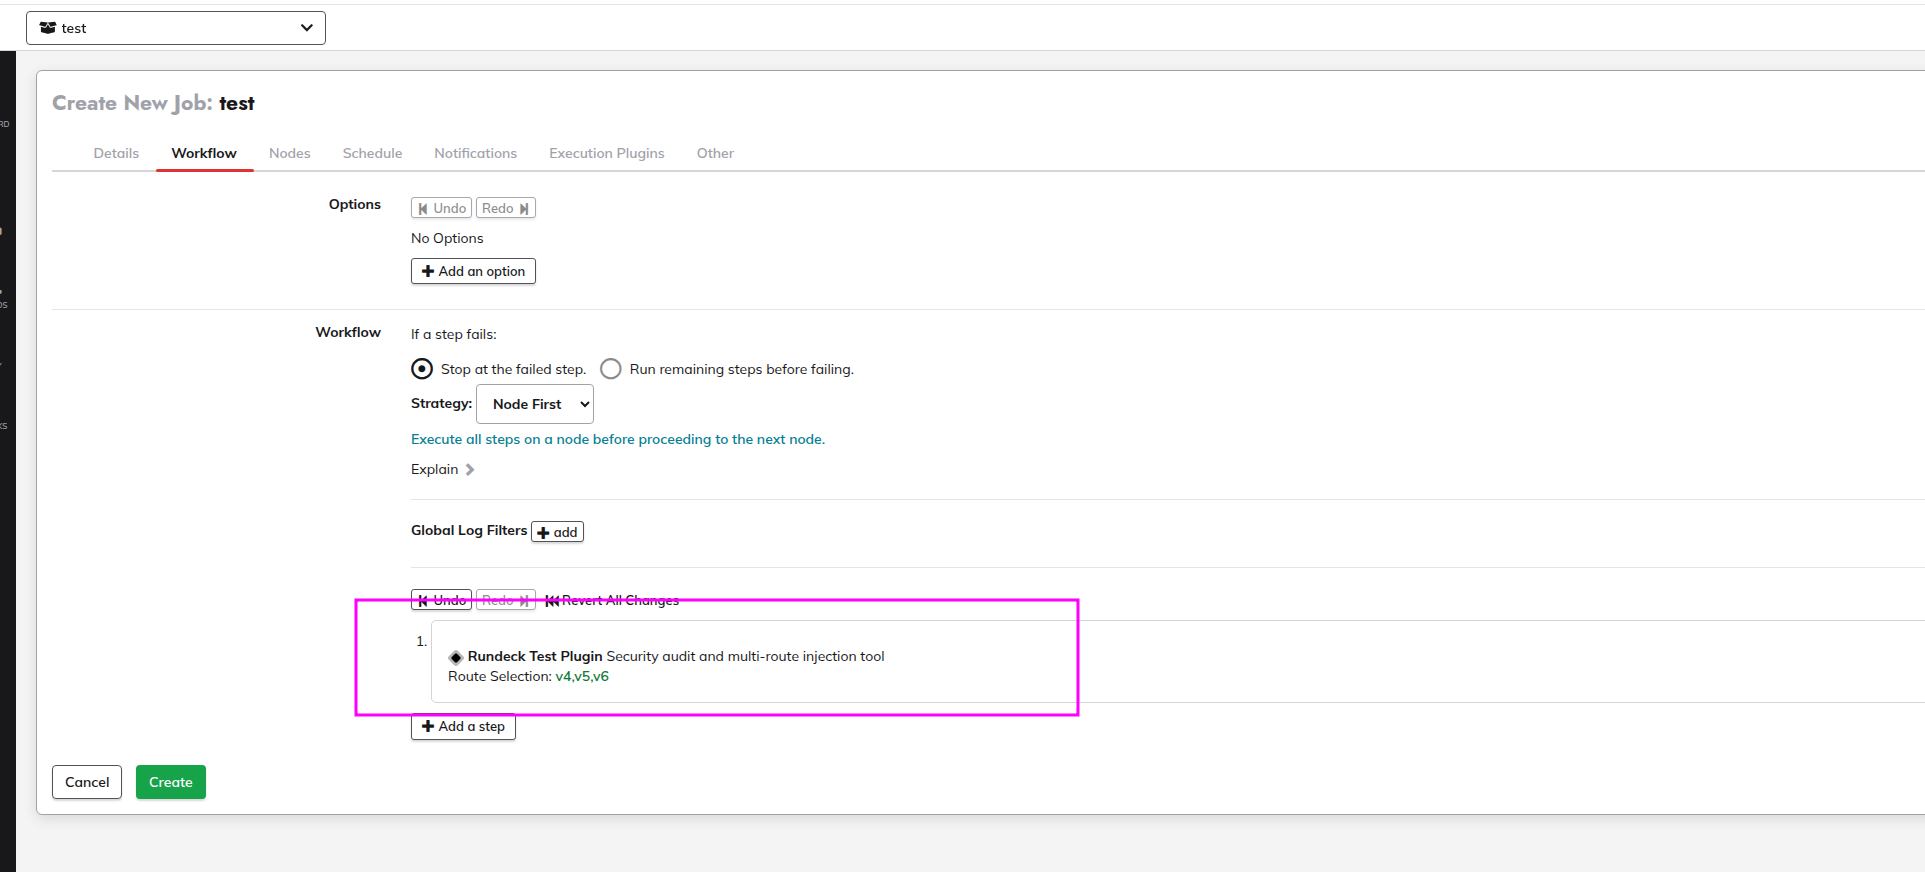Click the project box icon beside test
This screenshot has width=1925, height=872.
pyautogui.click(x=47, y=28)
